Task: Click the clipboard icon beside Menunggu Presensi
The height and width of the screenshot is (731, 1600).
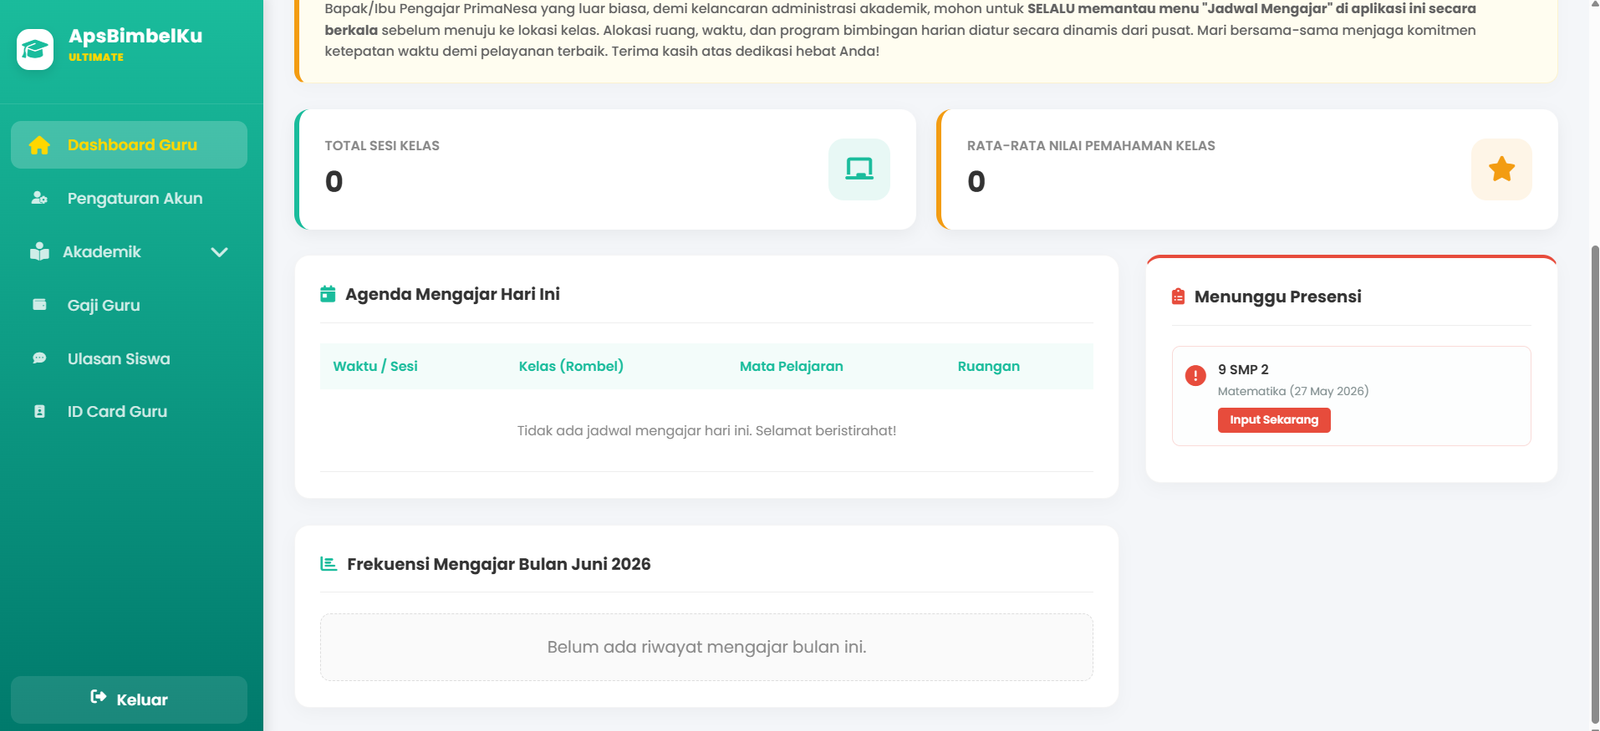Action: click(x=1178, y=296)
